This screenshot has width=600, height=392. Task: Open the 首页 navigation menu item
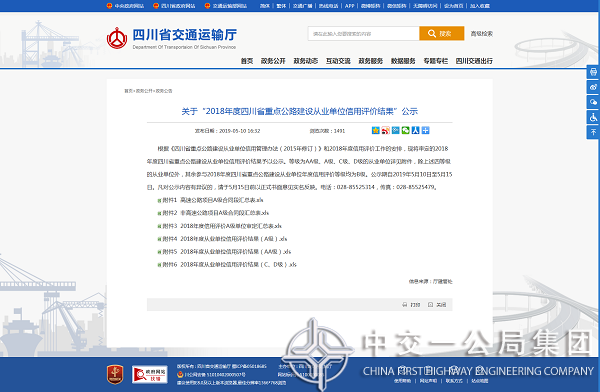pyautogui.click(x=247, y=61)
